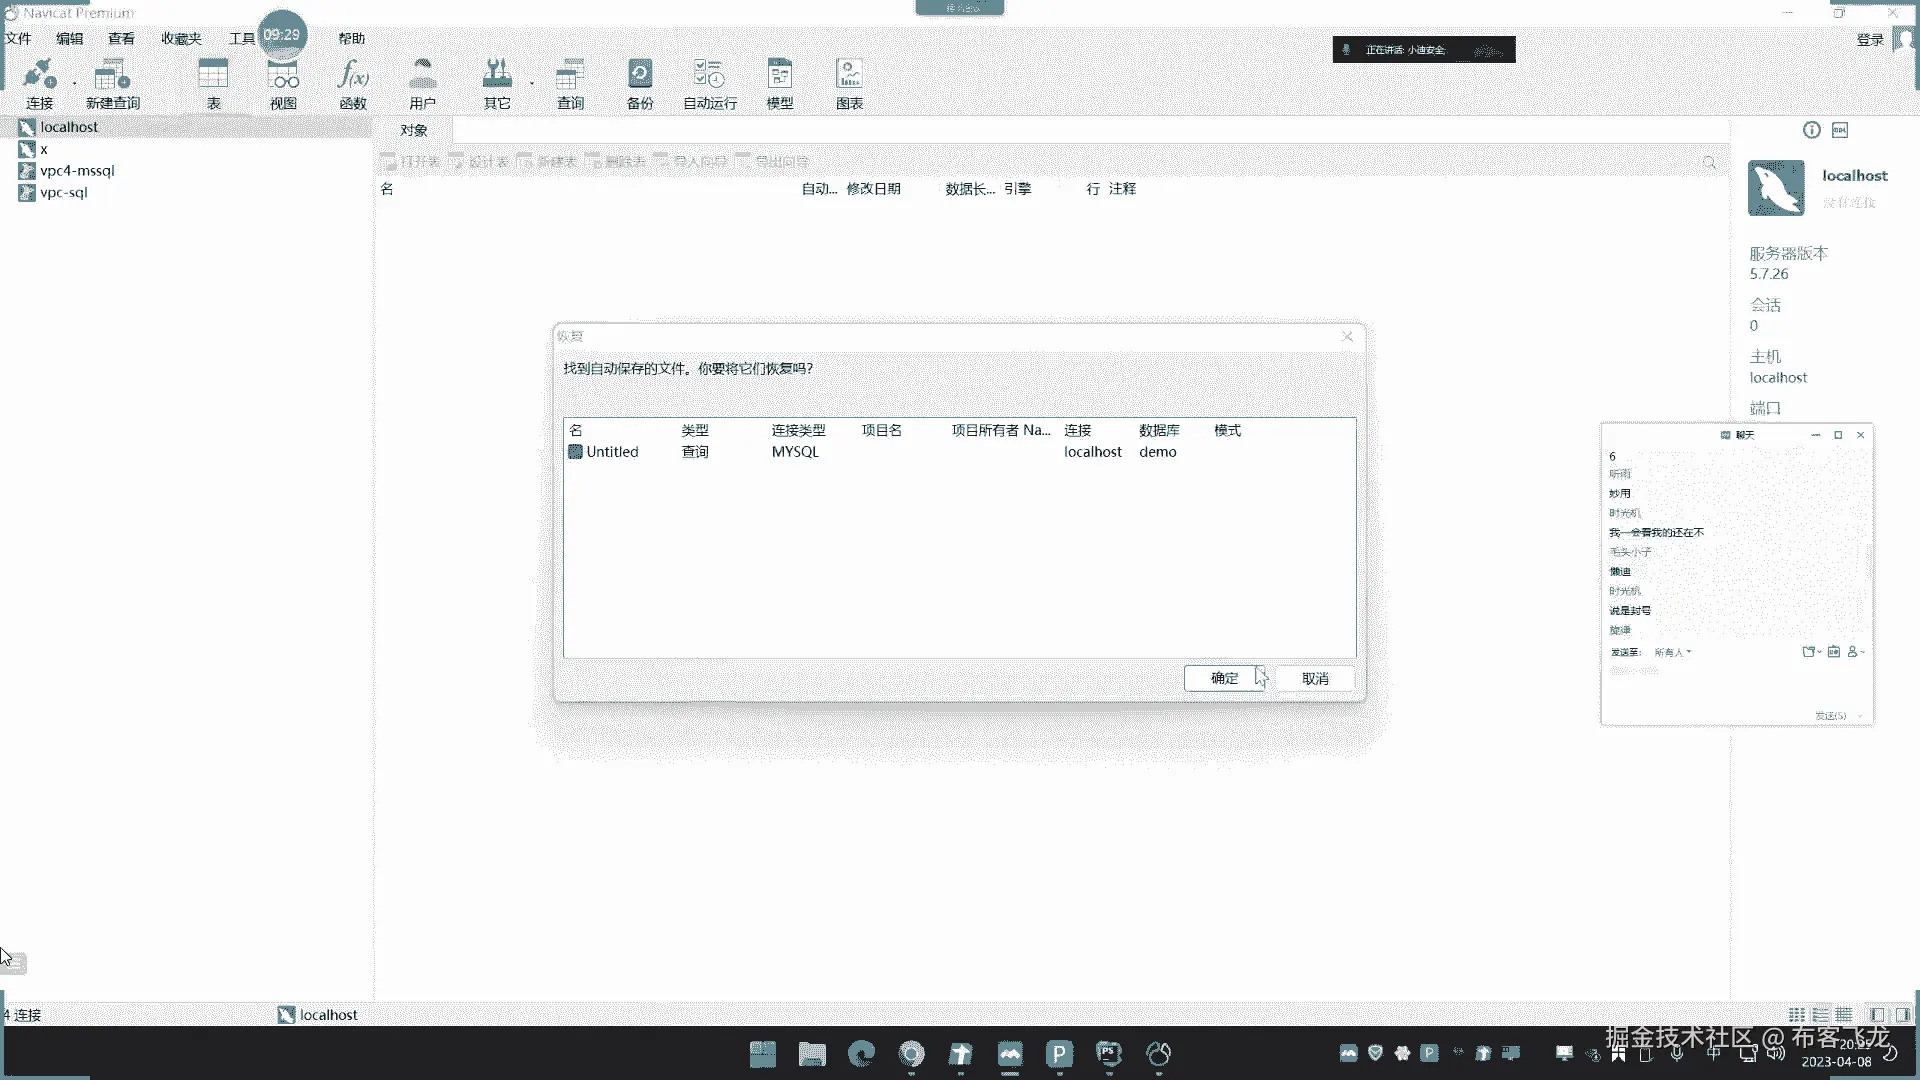Open the 收藏夹 favorites menu
This screenshot has width=1920, height=1080.
coord(181,39)
